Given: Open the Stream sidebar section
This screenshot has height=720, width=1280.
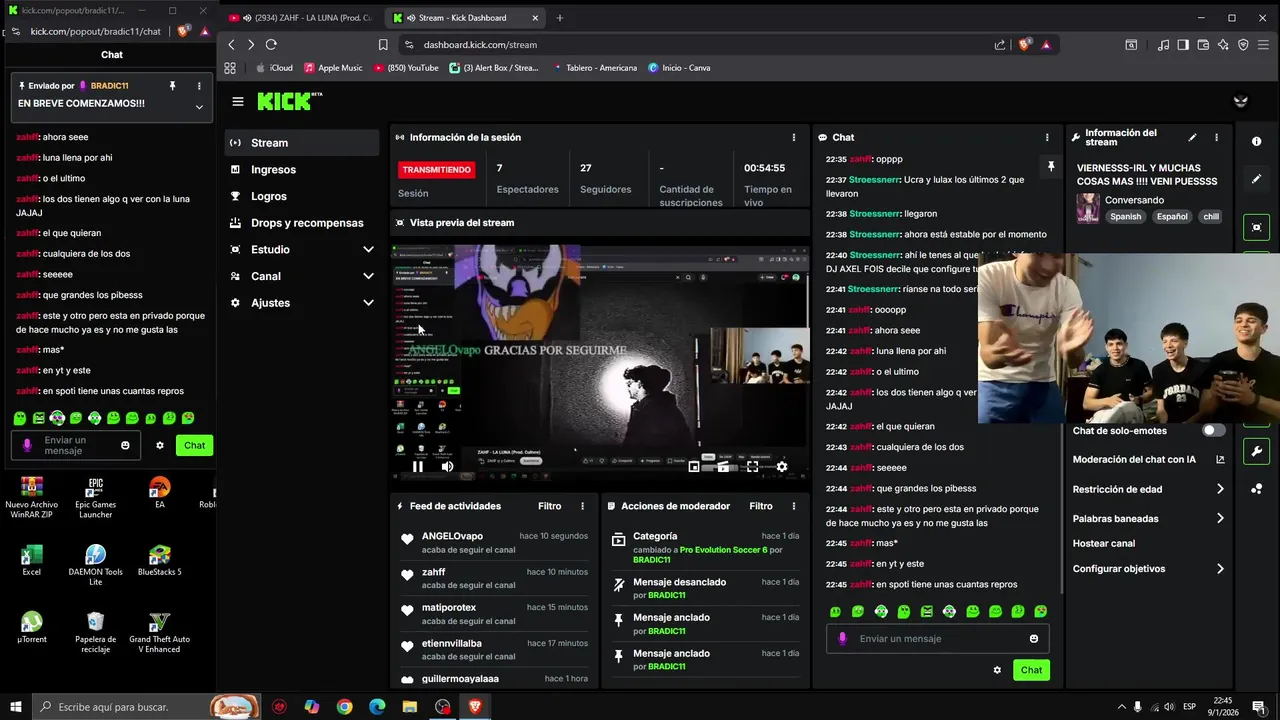Looking at the screenshot, I should (302, 143).
